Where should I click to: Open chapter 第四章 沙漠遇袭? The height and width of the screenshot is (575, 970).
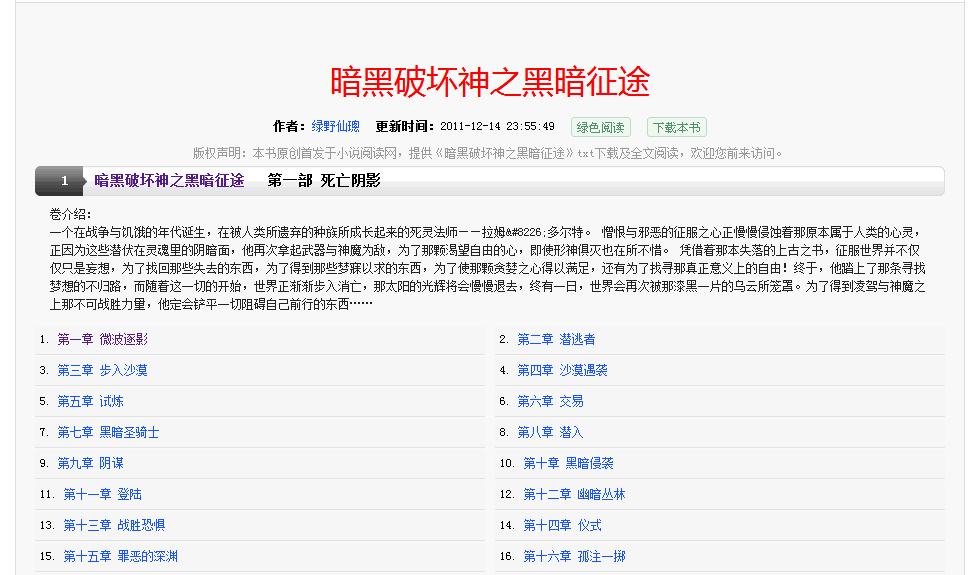tap(563, 371)
